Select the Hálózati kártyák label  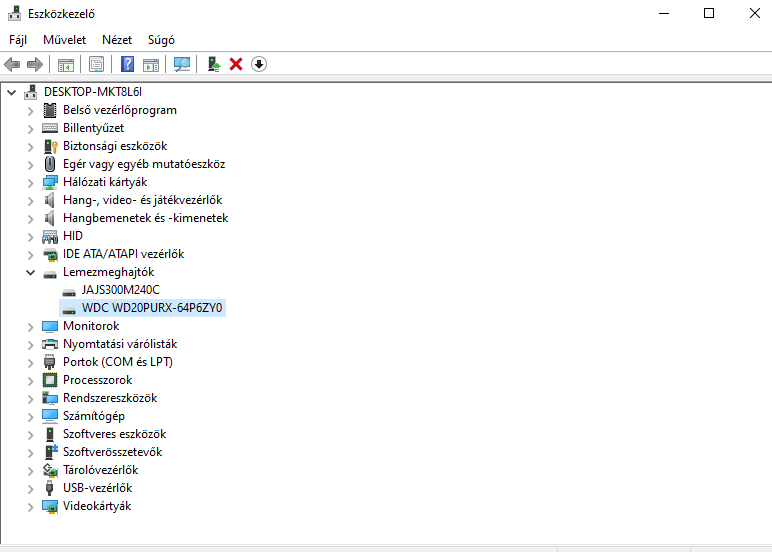coord(105,182)
